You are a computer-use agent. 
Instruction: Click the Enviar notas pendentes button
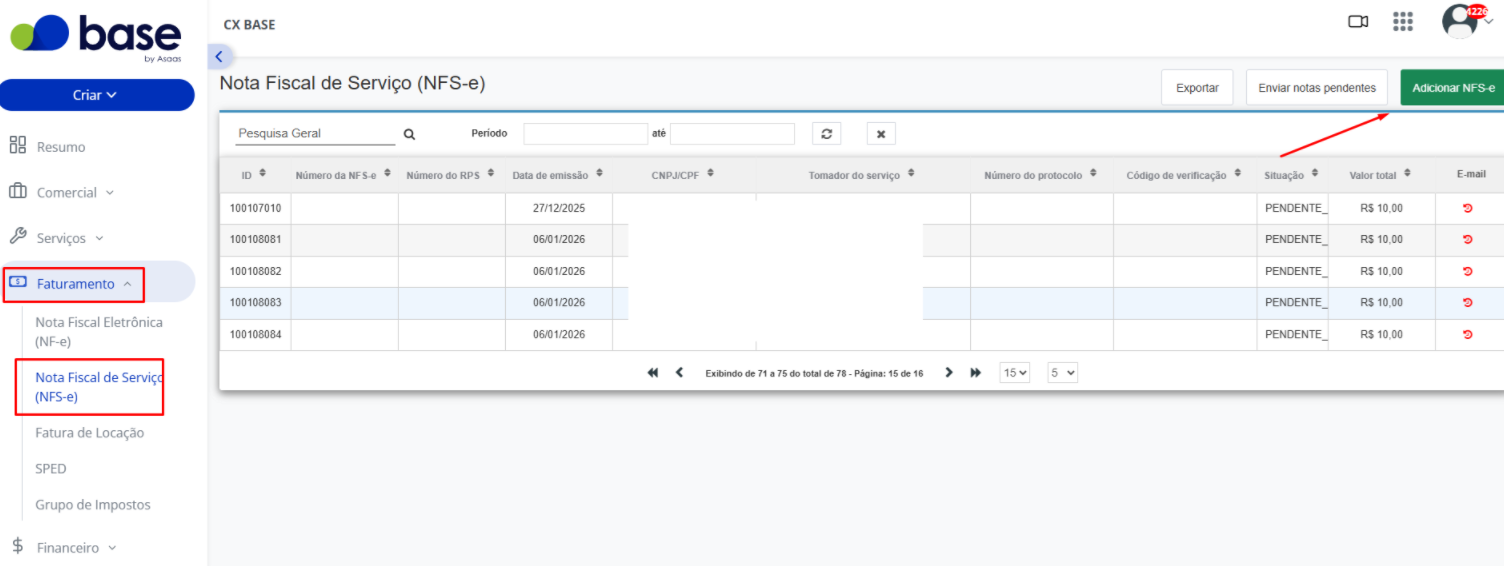coord(1317,88)
